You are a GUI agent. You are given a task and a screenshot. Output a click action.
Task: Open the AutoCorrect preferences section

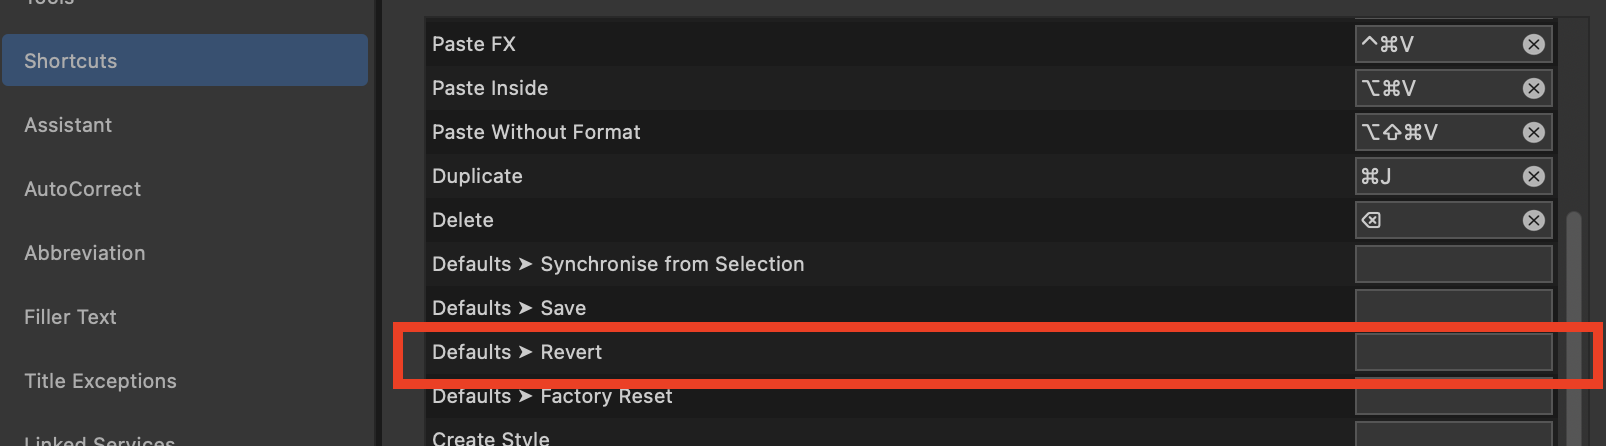point(82,189)
